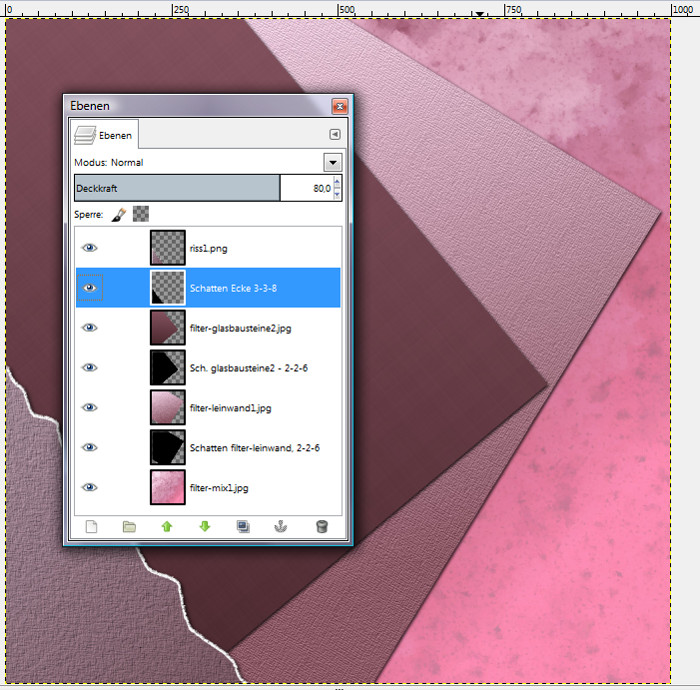Click the Deckkraft opacity slider
Screen dimensions: 700x690
(176, 188)
